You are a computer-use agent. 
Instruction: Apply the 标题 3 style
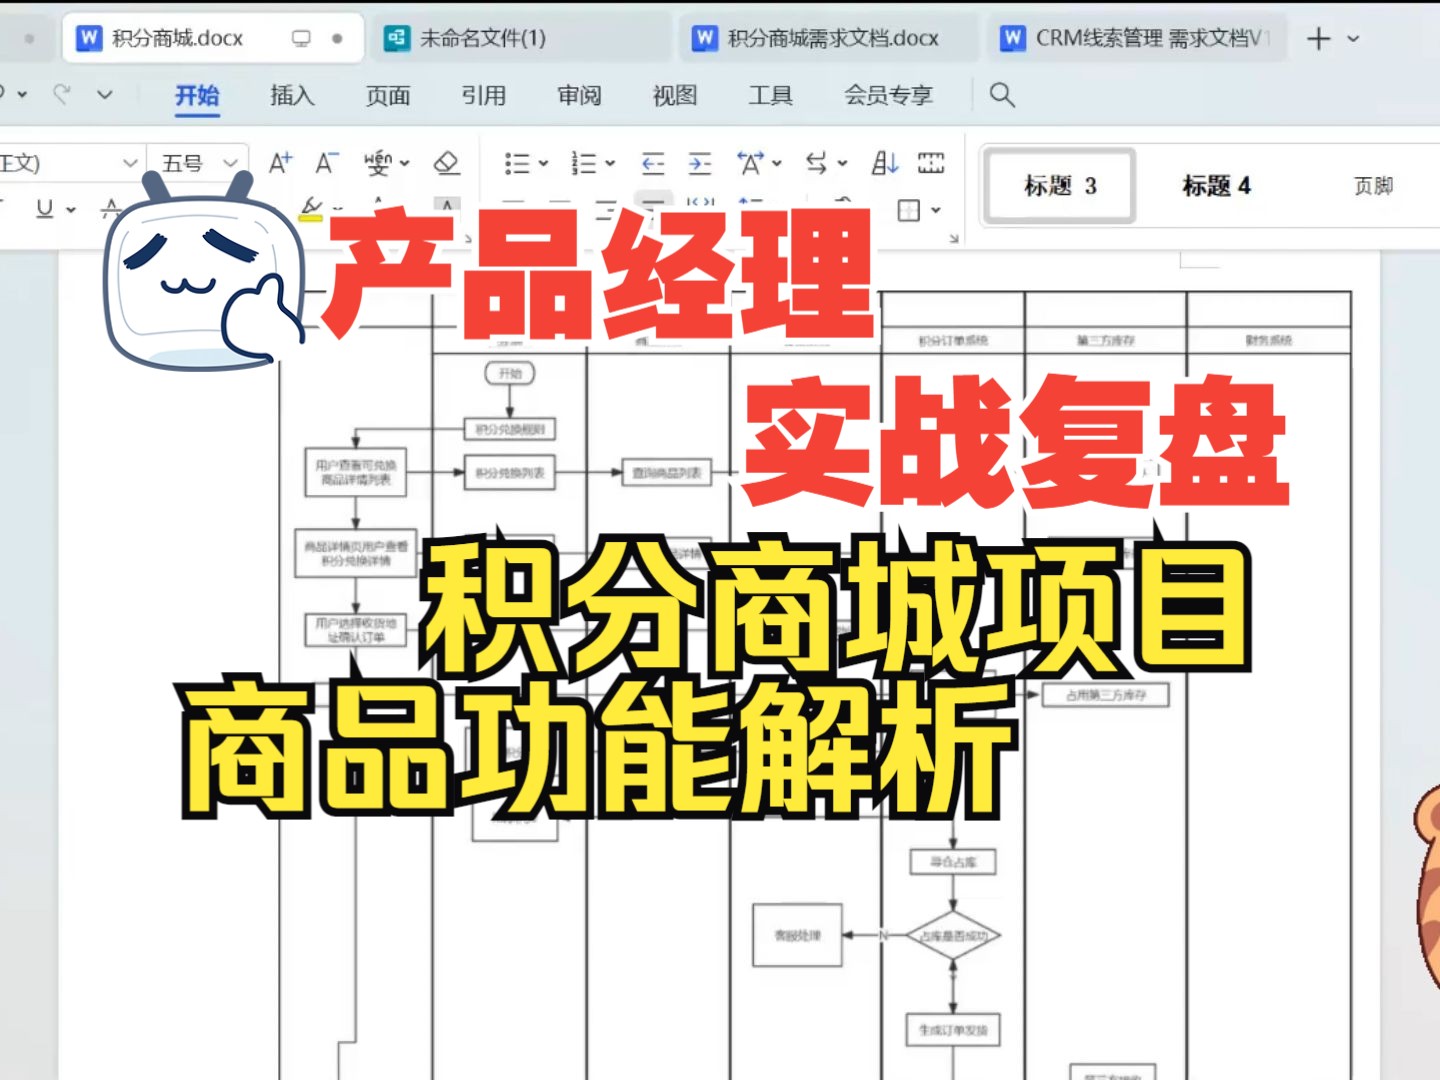point(1060,186)
